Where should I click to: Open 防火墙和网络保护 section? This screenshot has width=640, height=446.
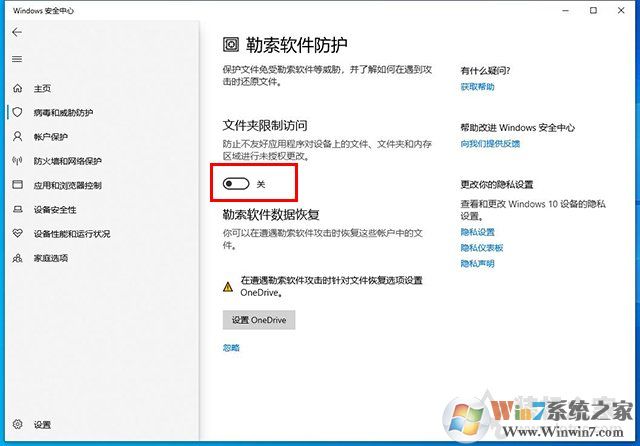point(68,161)
